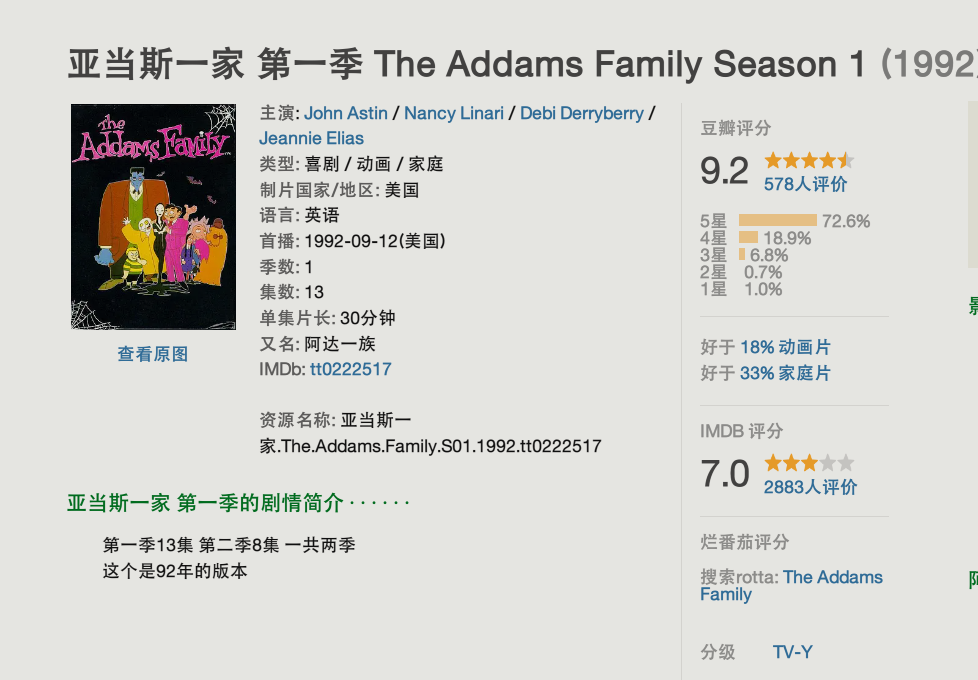Open 家庭片 genre ranking link
This screenshot has height=680, width=978.
pyautogui.click(x=785, y=373)
